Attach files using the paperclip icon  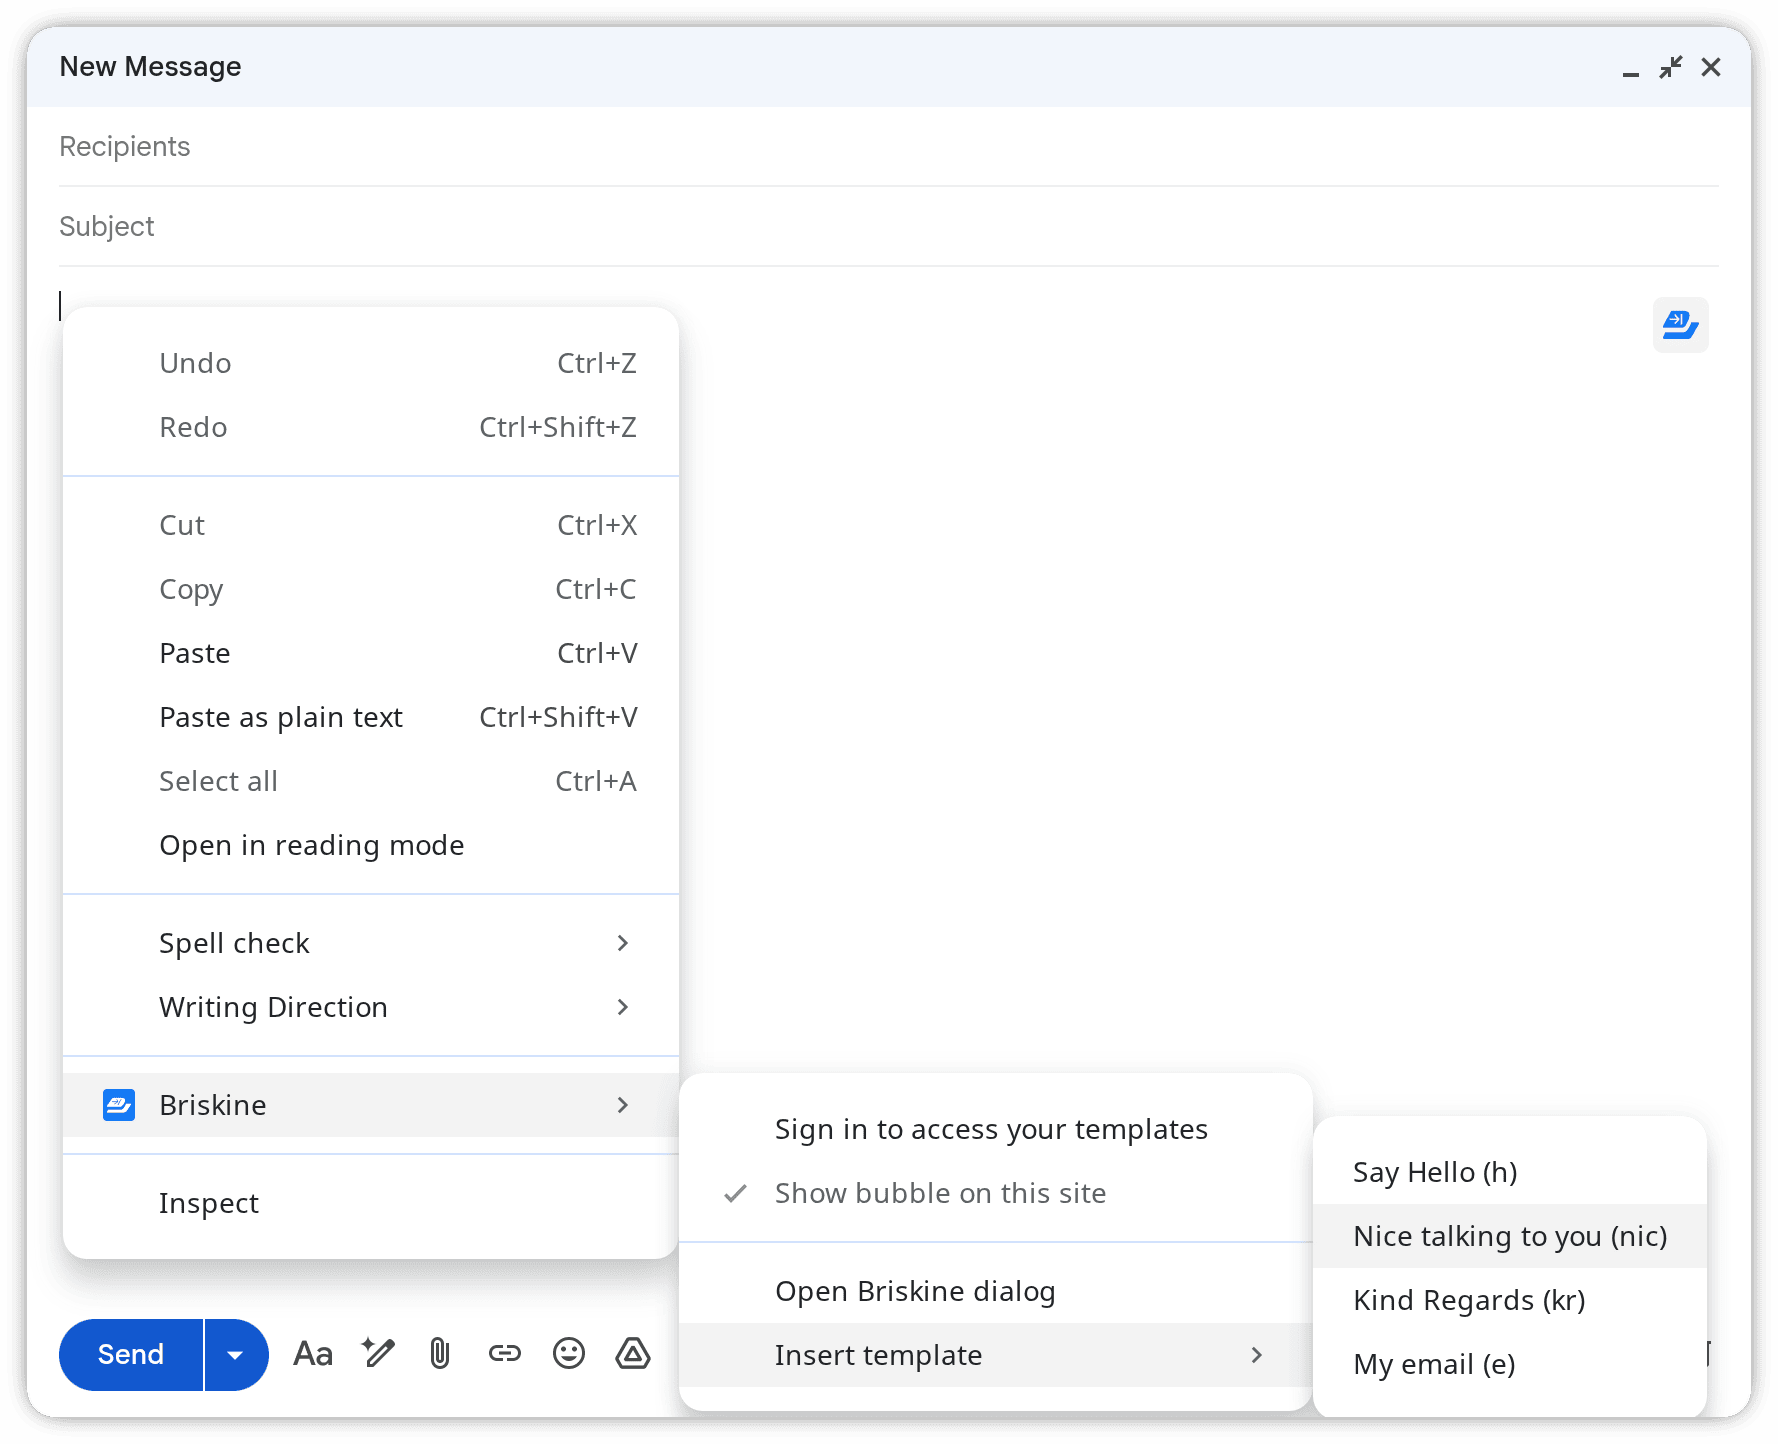coord(440,1354)
